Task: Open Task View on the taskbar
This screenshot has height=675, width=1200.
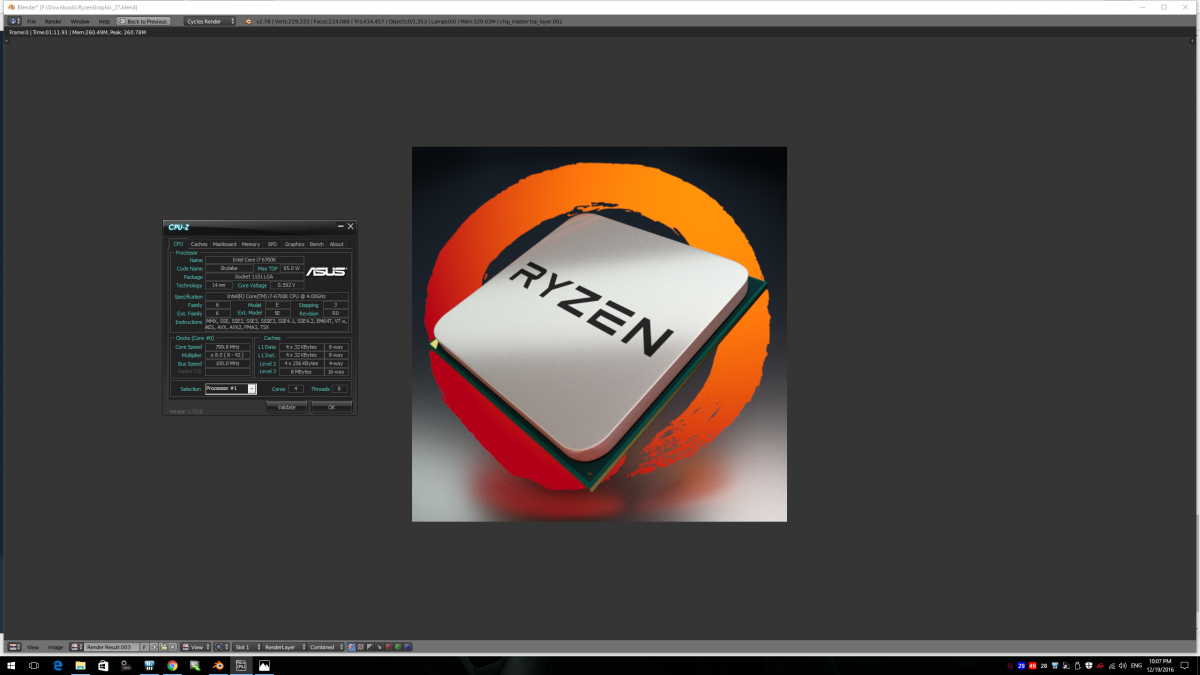Action: 33,665
